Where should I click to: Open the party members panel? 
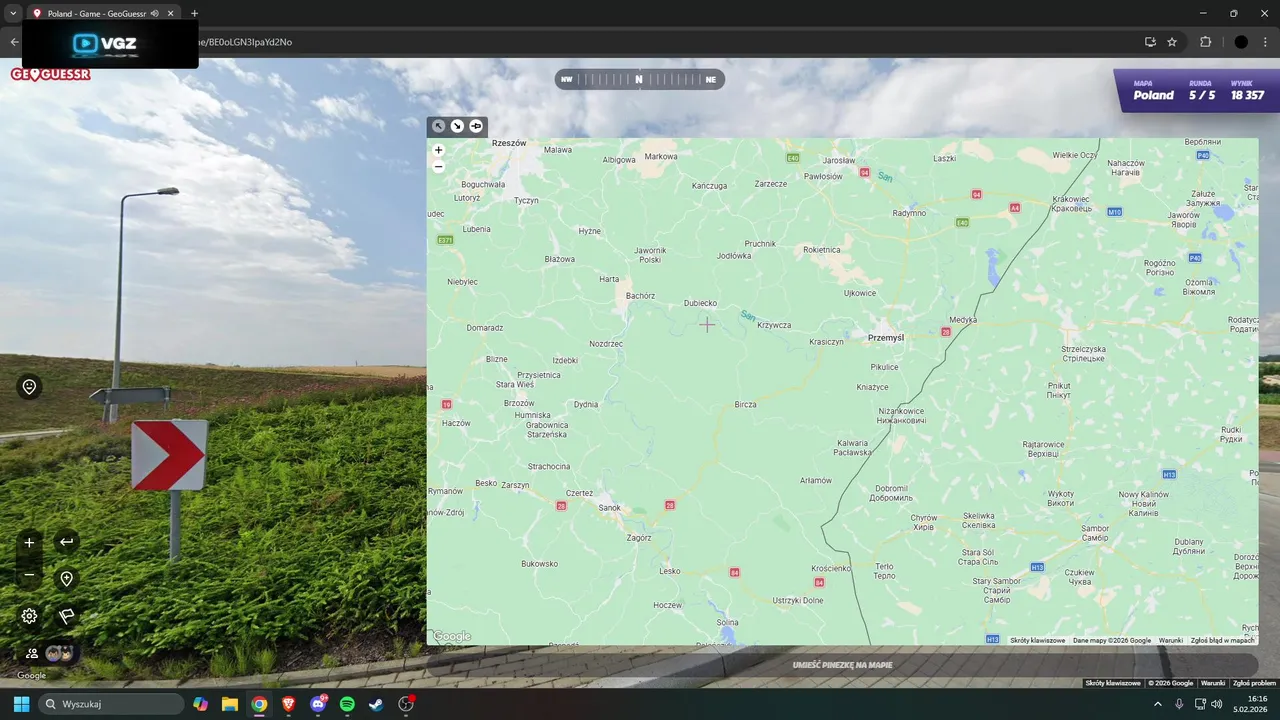click(x=48, y=653)
